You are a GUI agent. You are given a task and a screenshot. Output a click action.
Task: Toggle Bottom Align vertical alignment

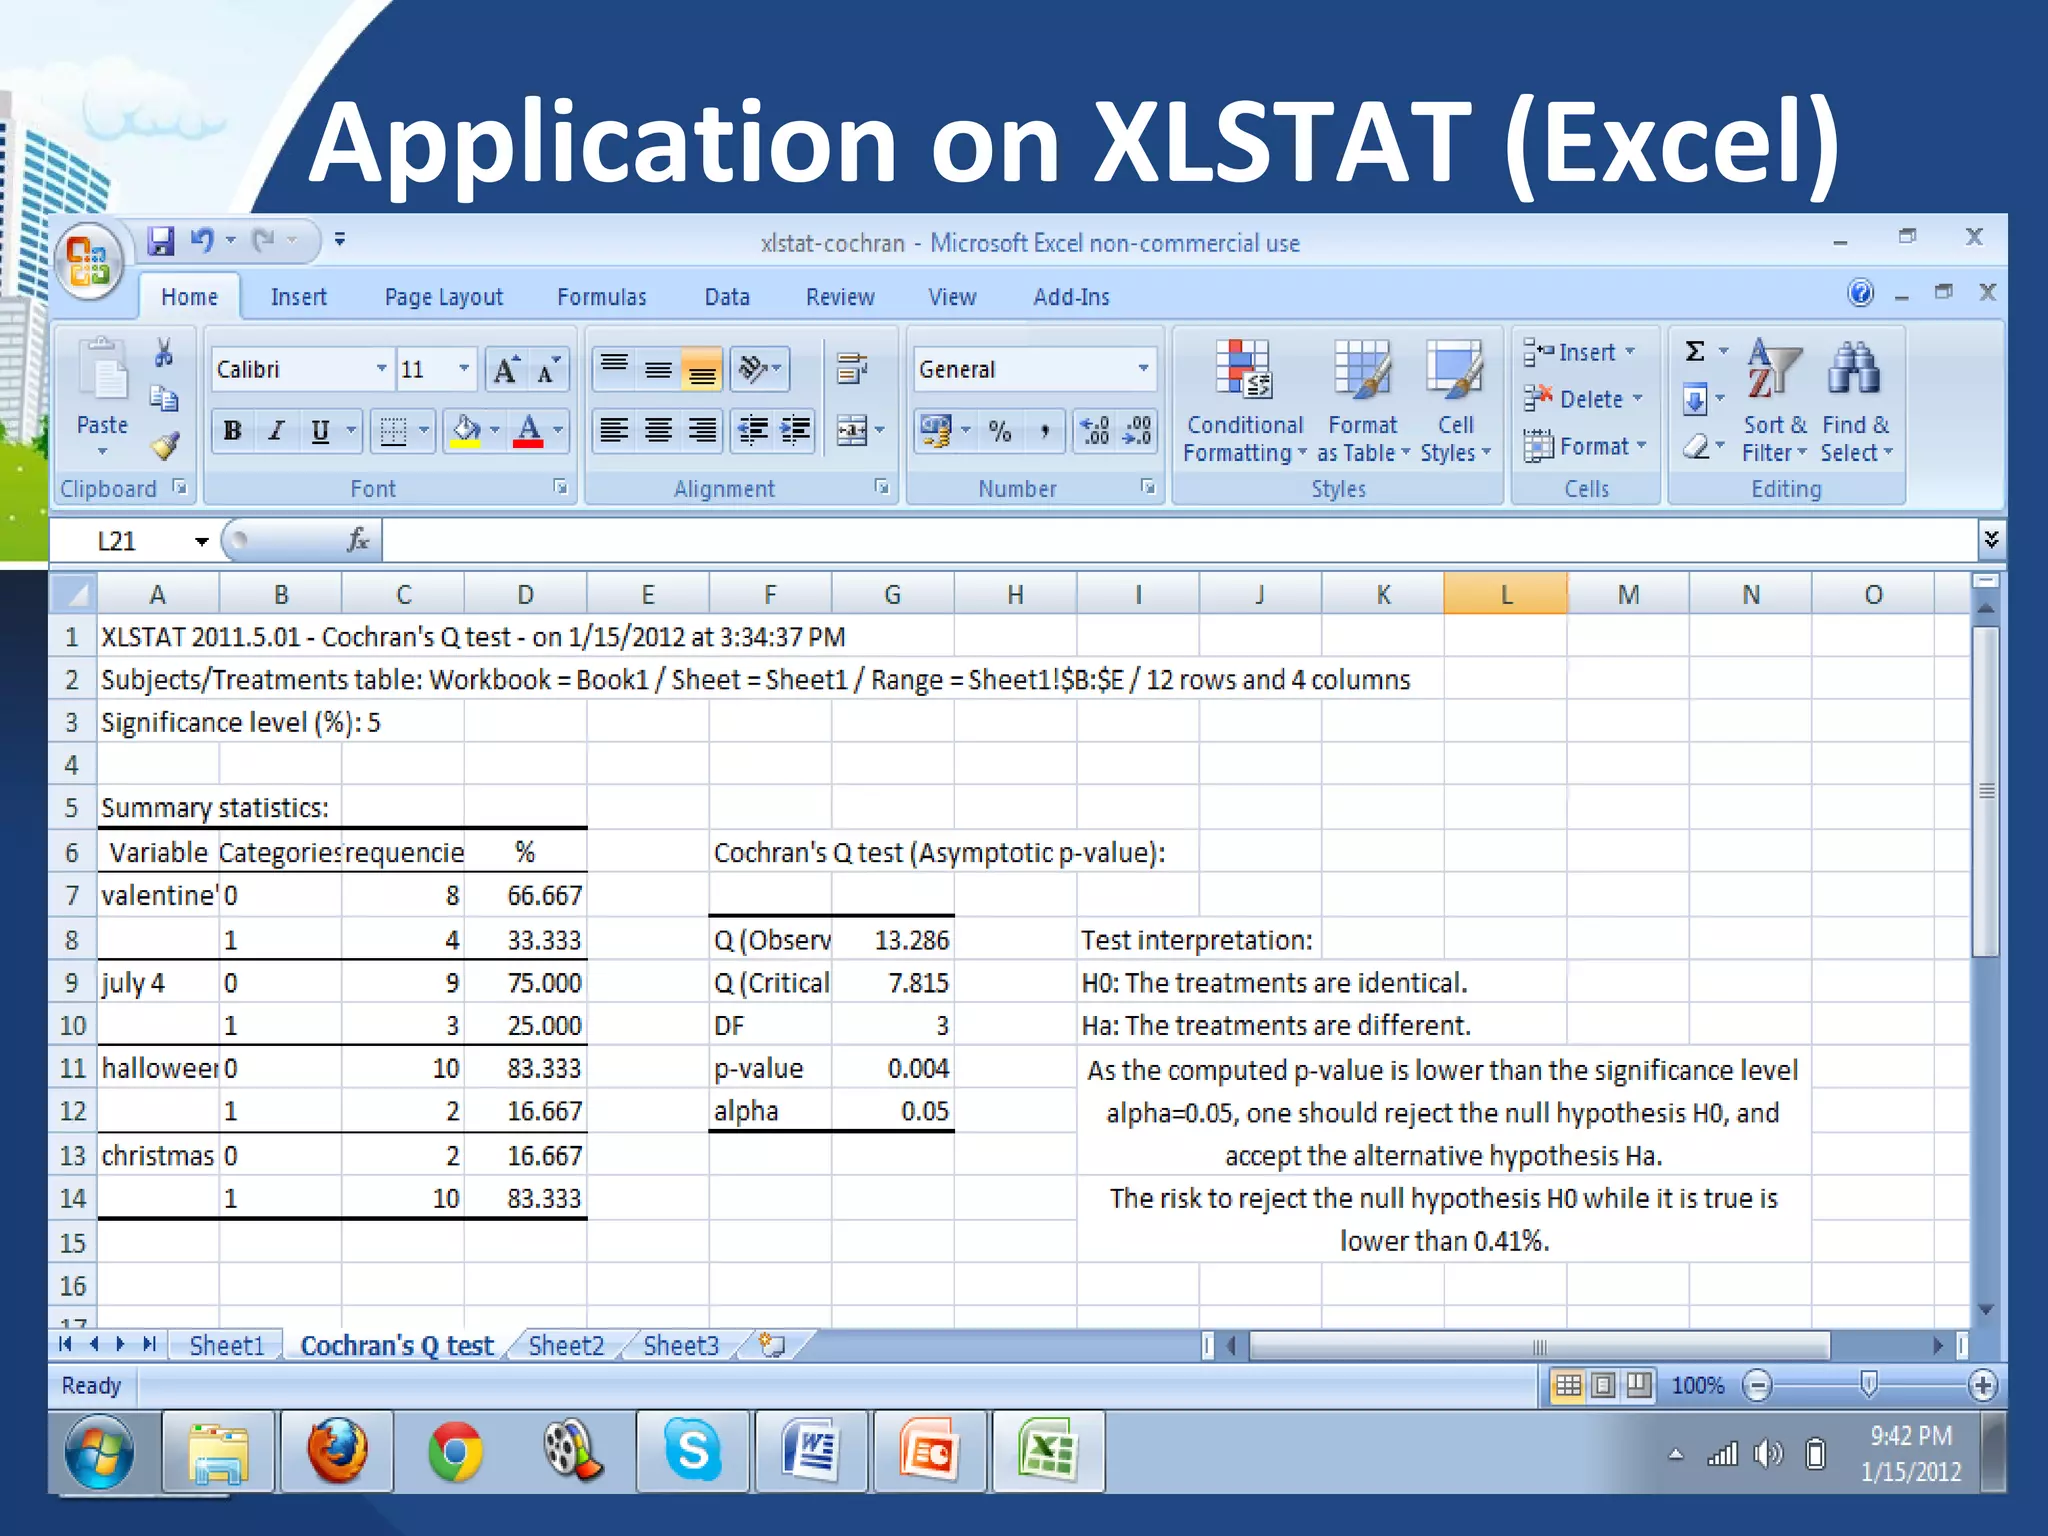702,369
